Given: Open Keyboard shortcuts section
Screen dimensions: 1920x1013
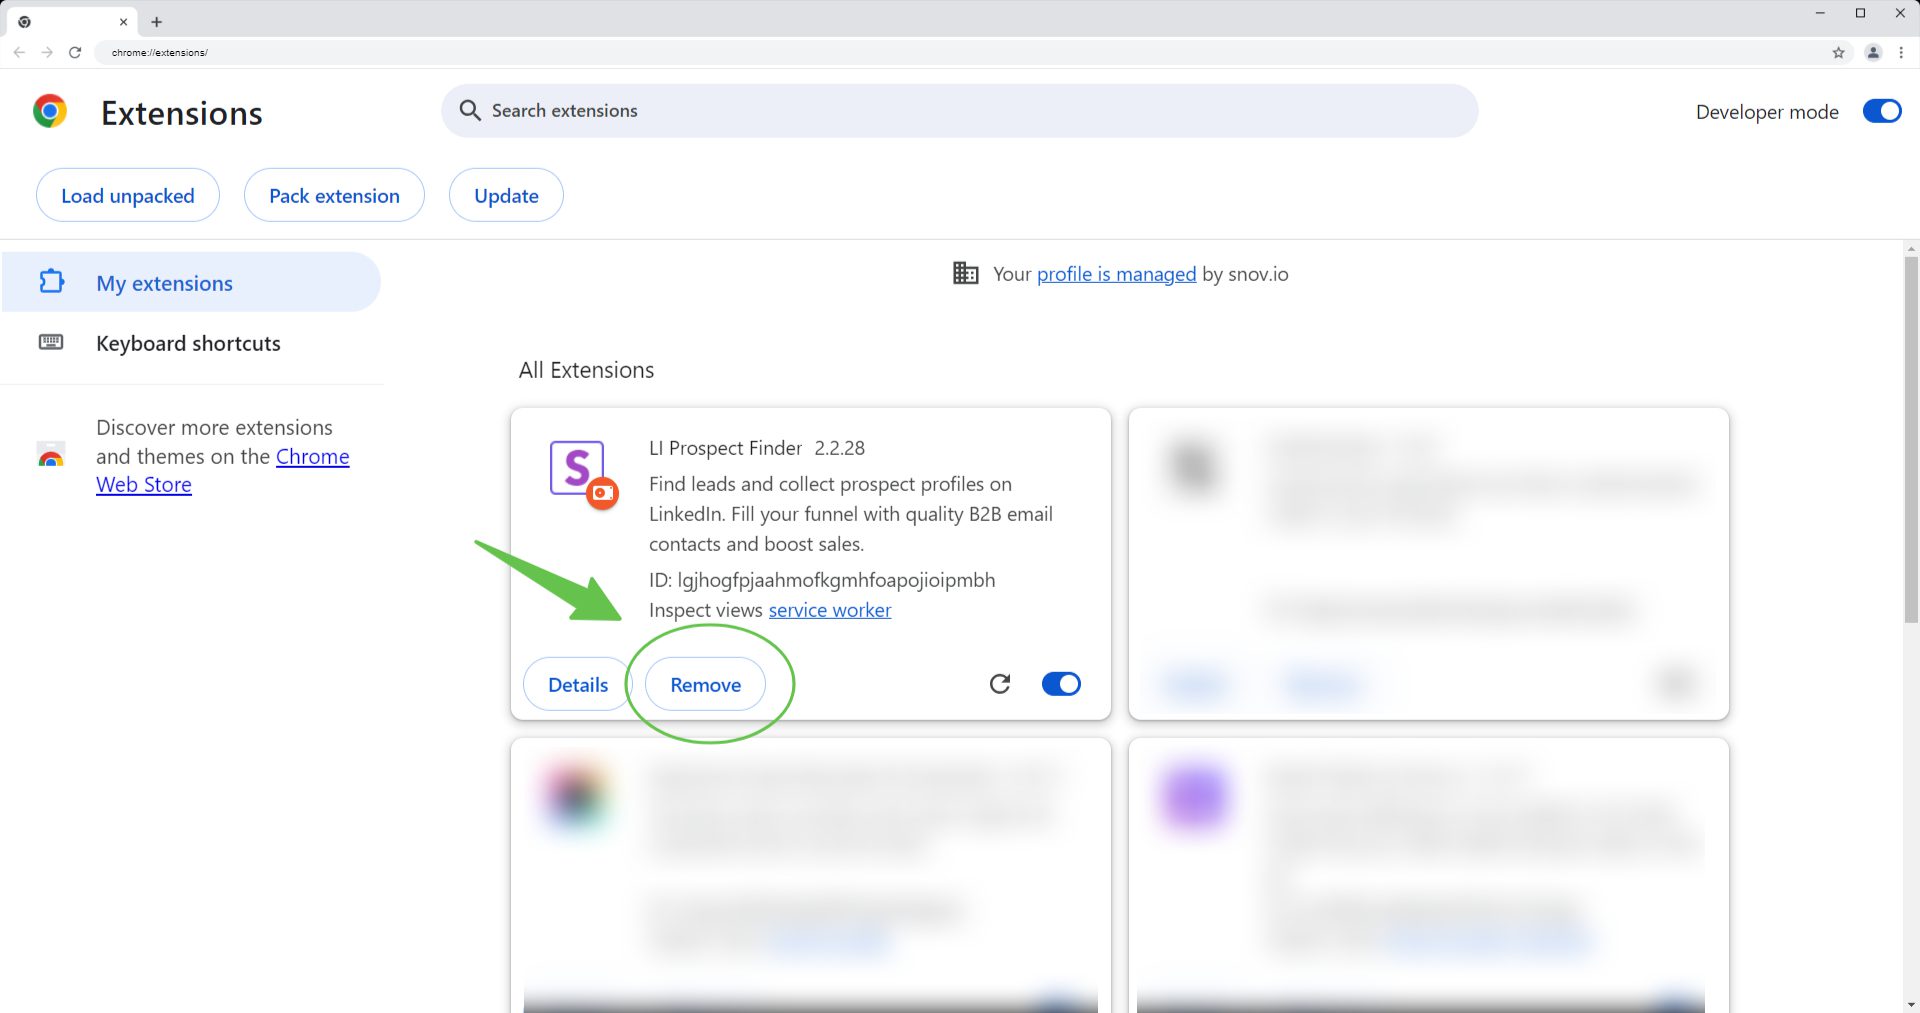Looking at the screenshot, I should click(x=188, y=343).
